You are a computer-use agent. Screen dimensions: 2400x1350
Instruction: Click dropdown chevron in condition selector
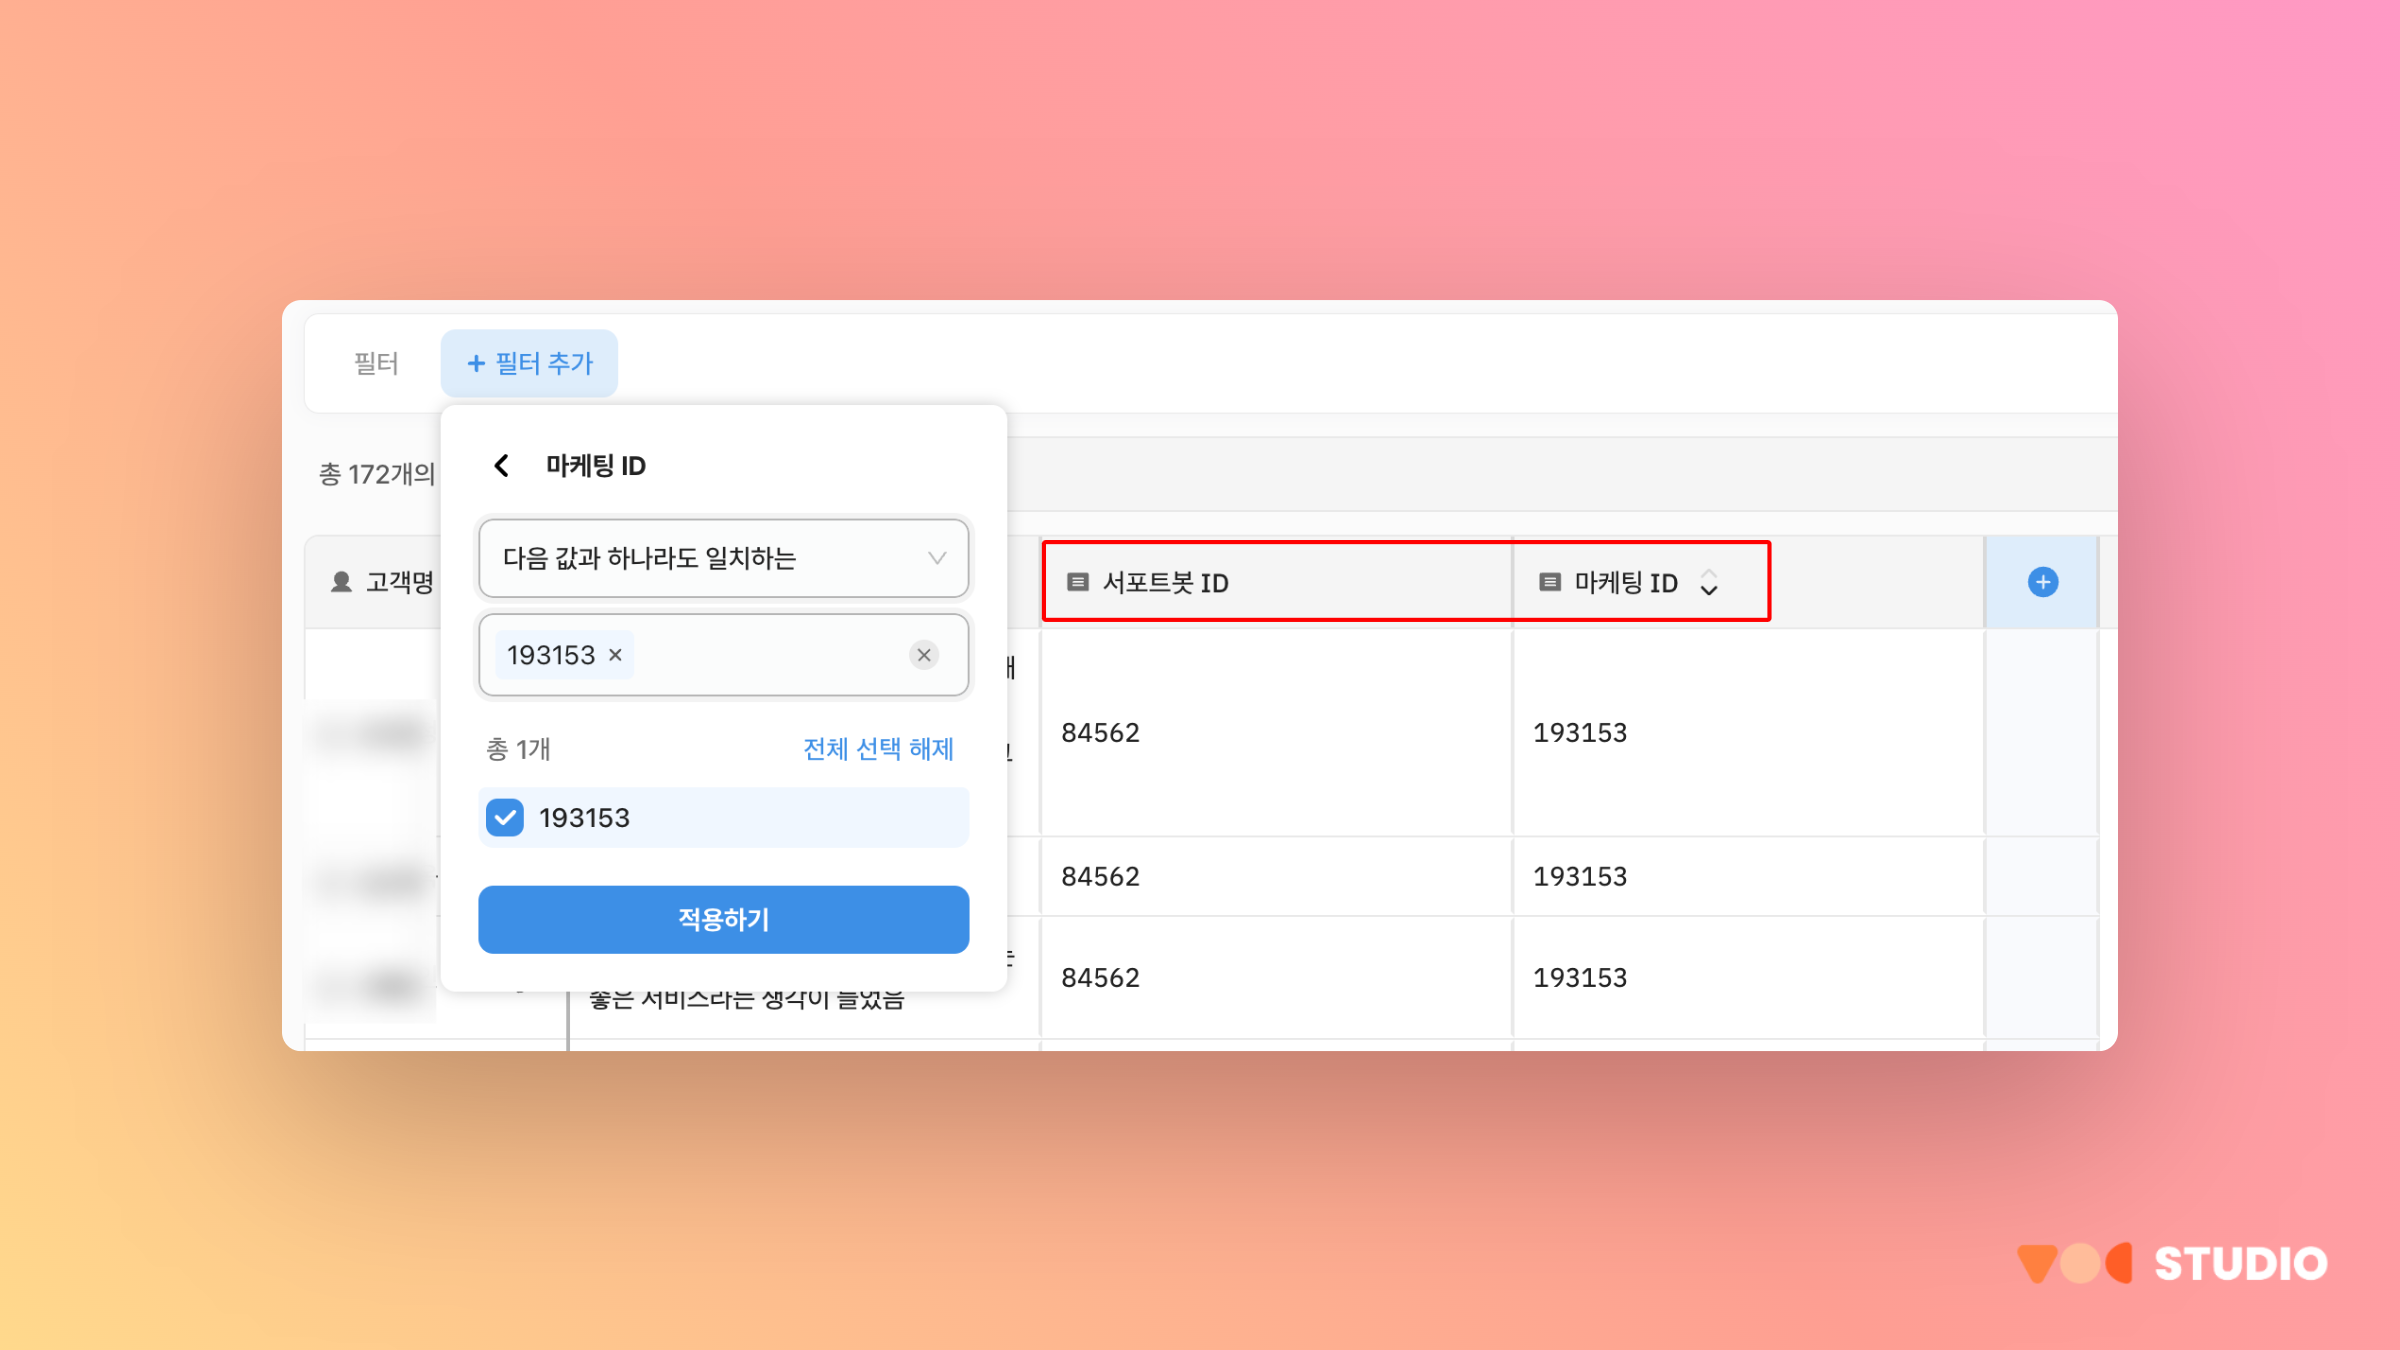(937, 558)
